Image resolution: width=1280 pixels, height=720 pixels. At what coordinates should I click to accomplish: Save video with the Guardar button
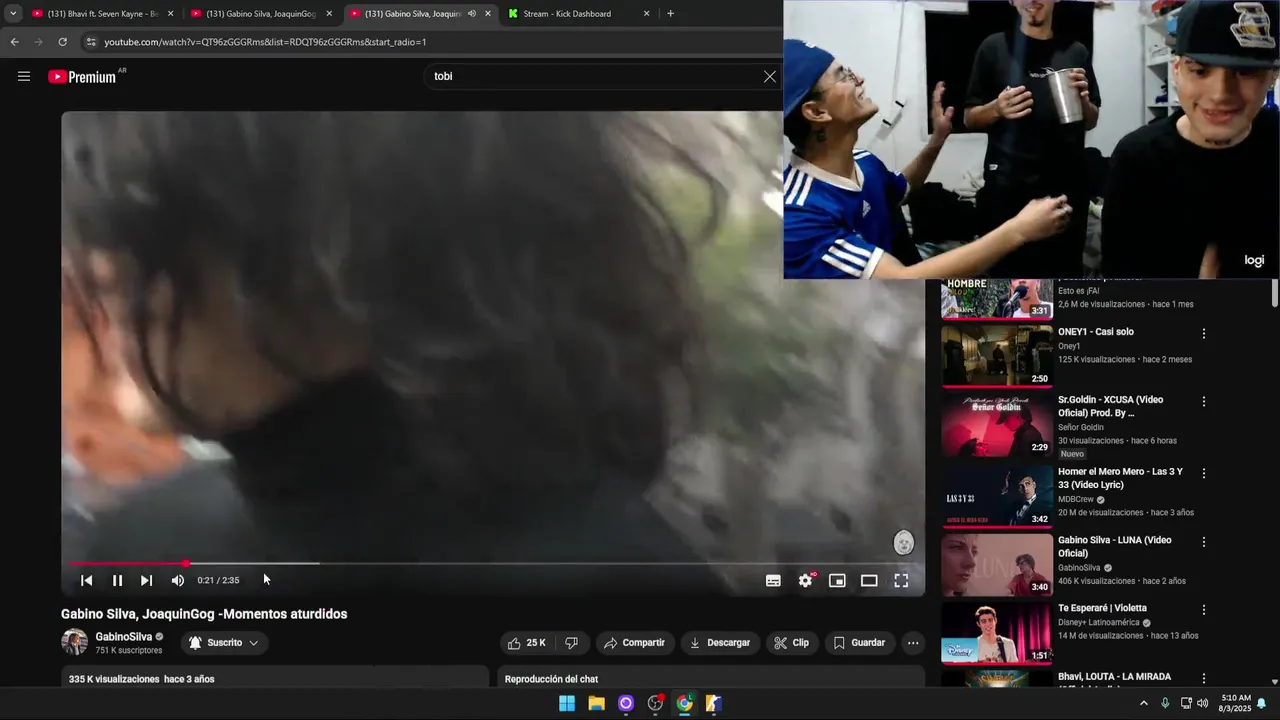[859, 643]
